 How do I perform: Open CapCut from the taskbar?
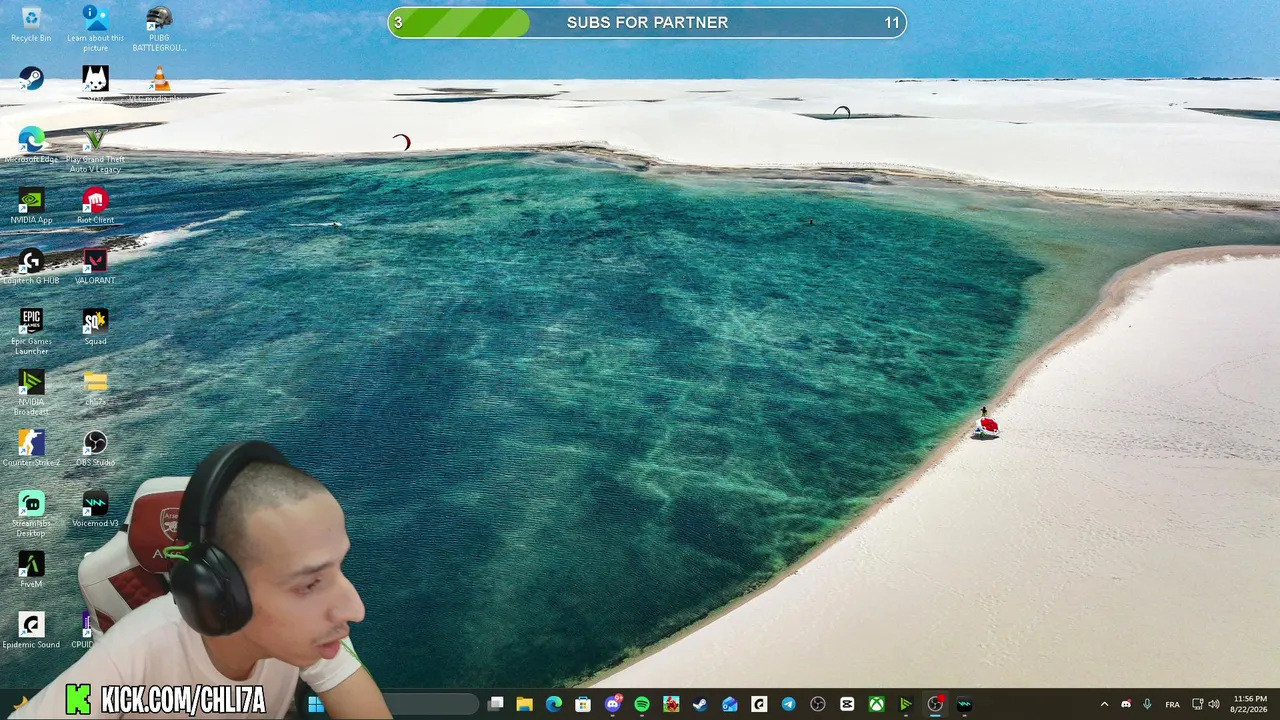tap(847, 704)
